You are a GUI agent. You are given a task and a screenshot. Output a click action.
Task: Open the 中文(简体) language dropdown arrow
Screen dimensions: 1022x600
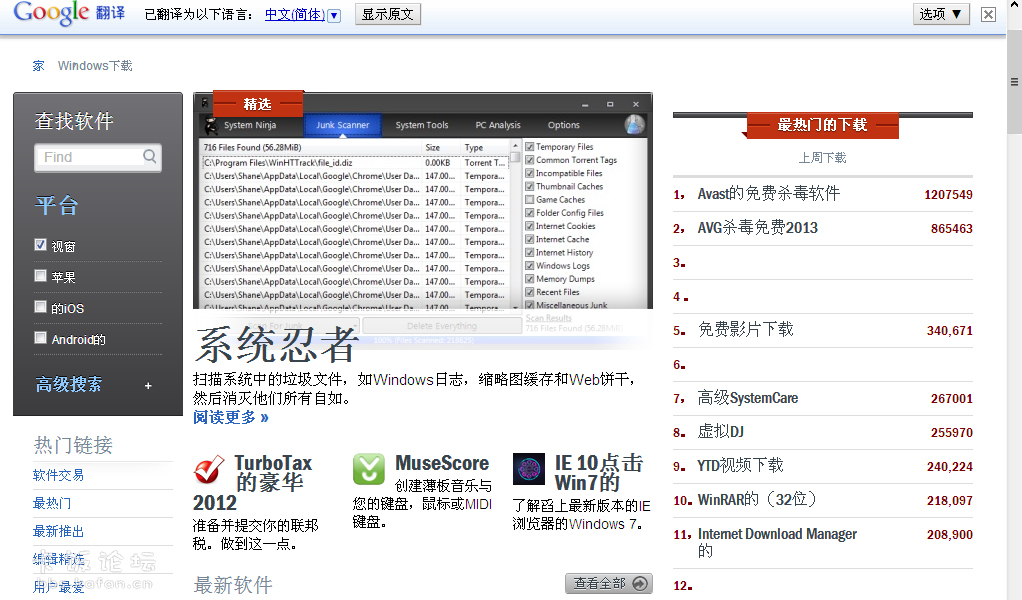(x=334, y=15)
